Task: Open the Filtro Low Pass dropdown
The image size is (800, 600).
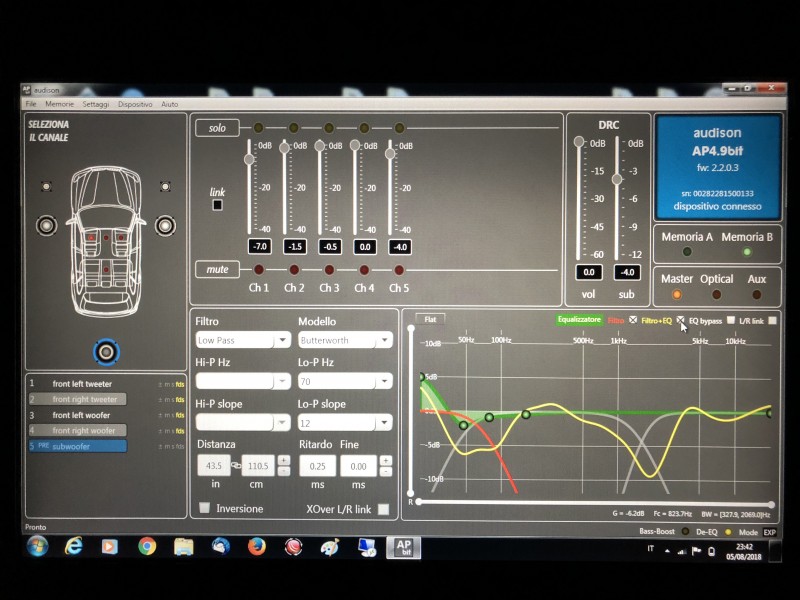Action: coord(243,340)
